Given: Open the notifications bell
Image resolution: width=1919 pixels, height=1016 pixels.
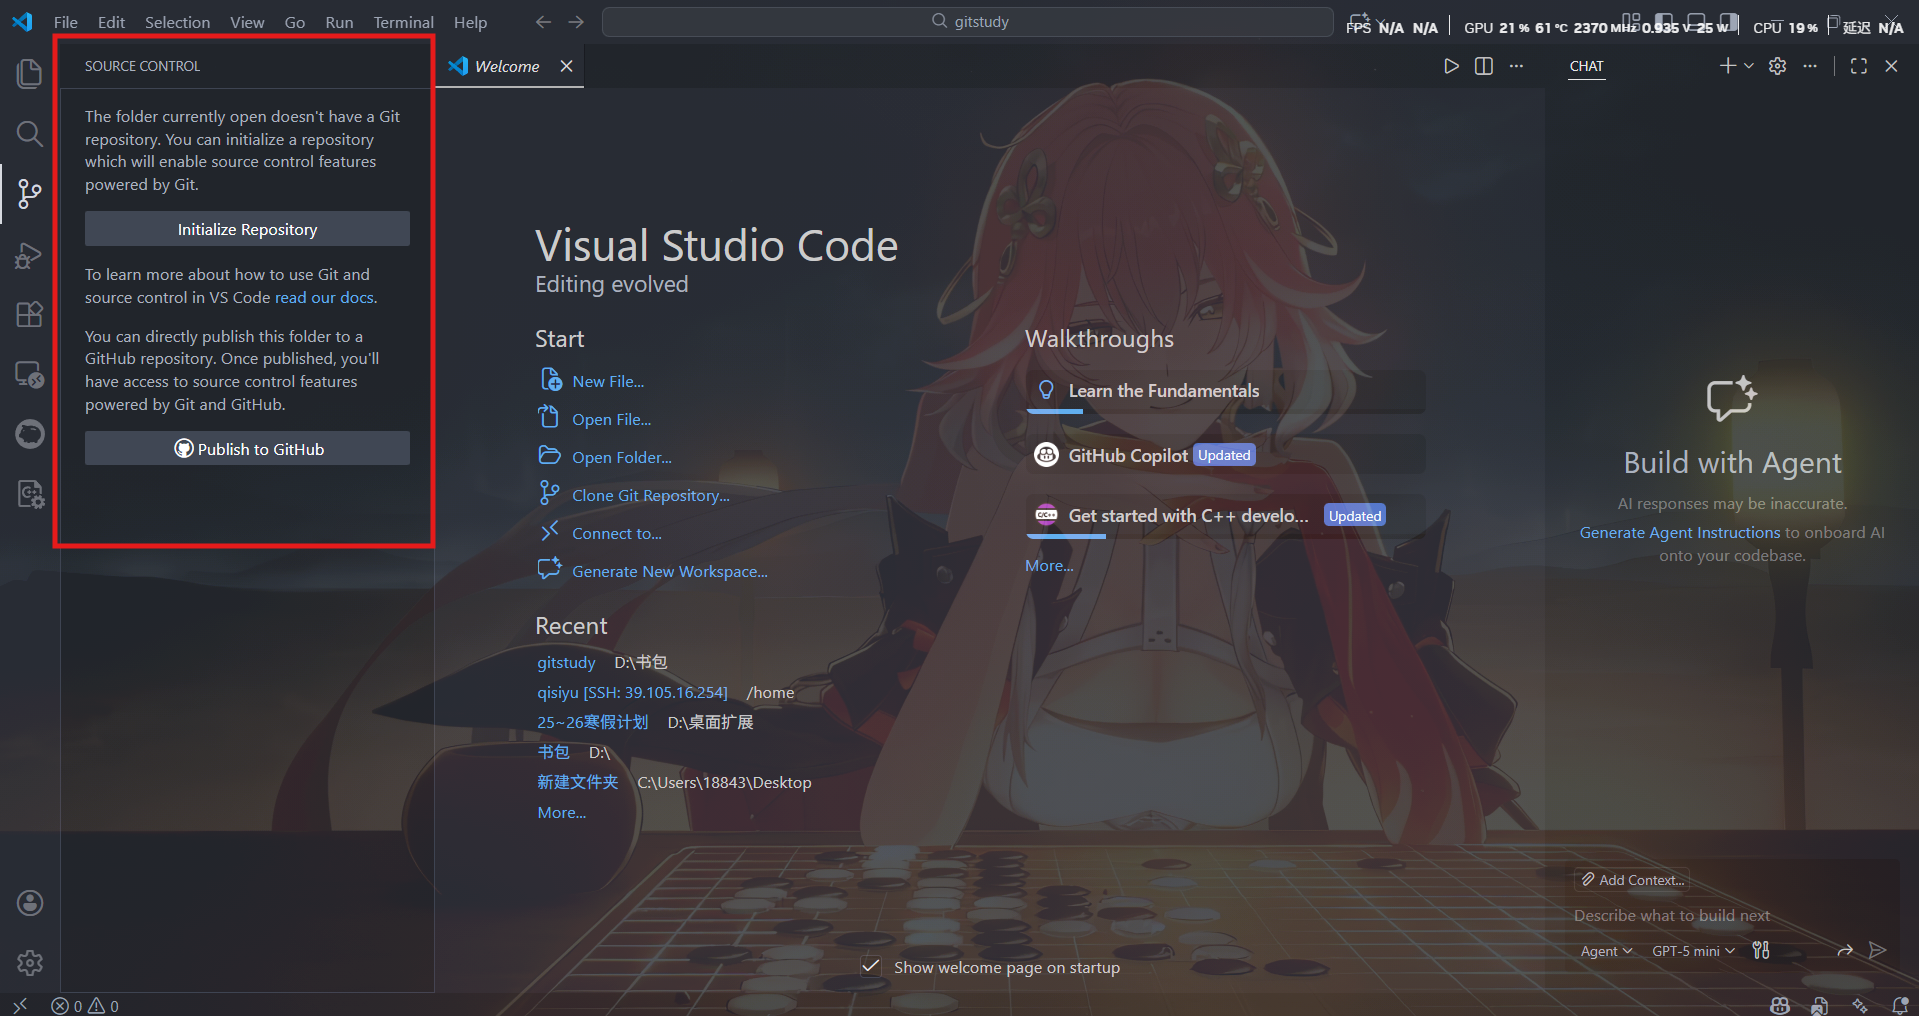Looking at the screenshot, I should pyautogui.click(x=1900, y=1005).
